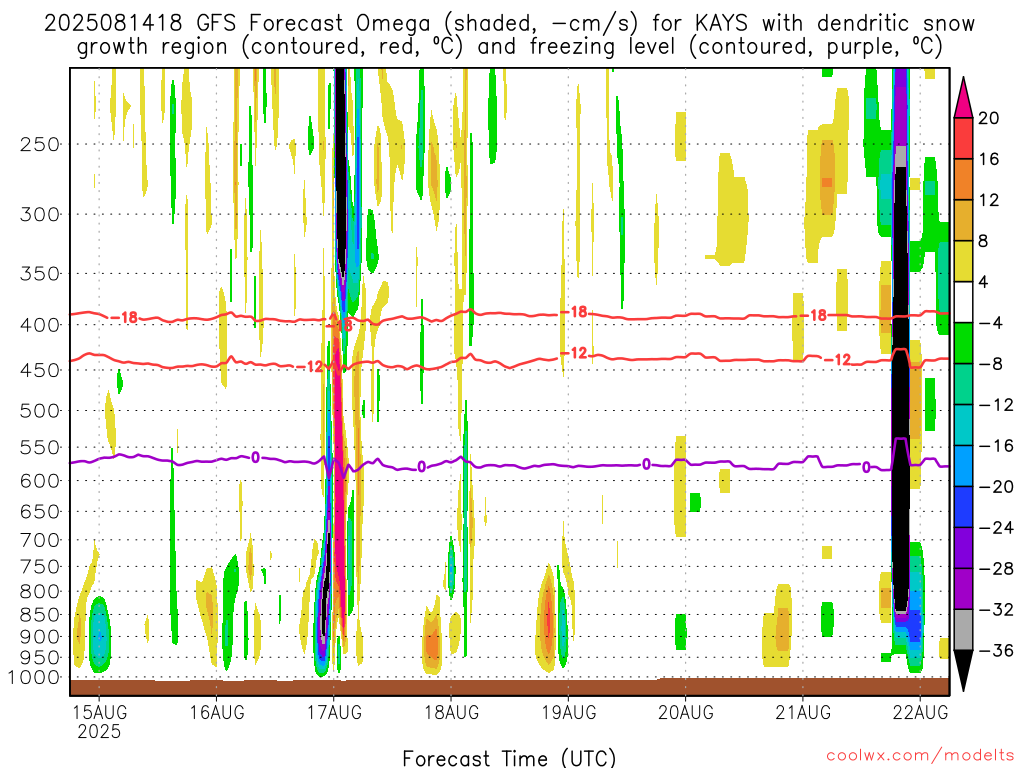Image resolution: width=1024 pixels, height=768 pixels.
Task: Click the dark blue -20-to--24 colorbar segment
Action: 963,507
